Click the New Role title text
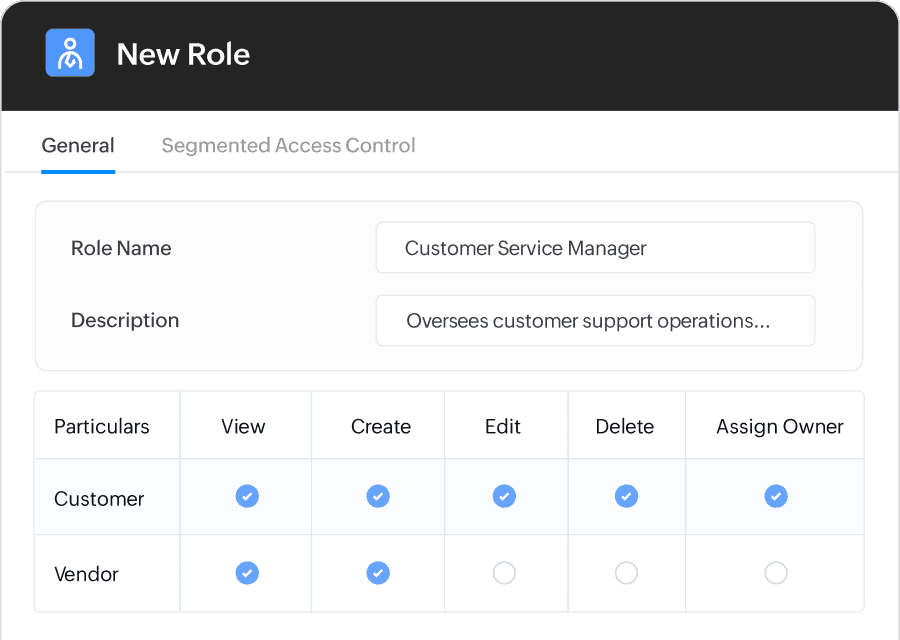The image size is (900, 640). click(183, 55)
